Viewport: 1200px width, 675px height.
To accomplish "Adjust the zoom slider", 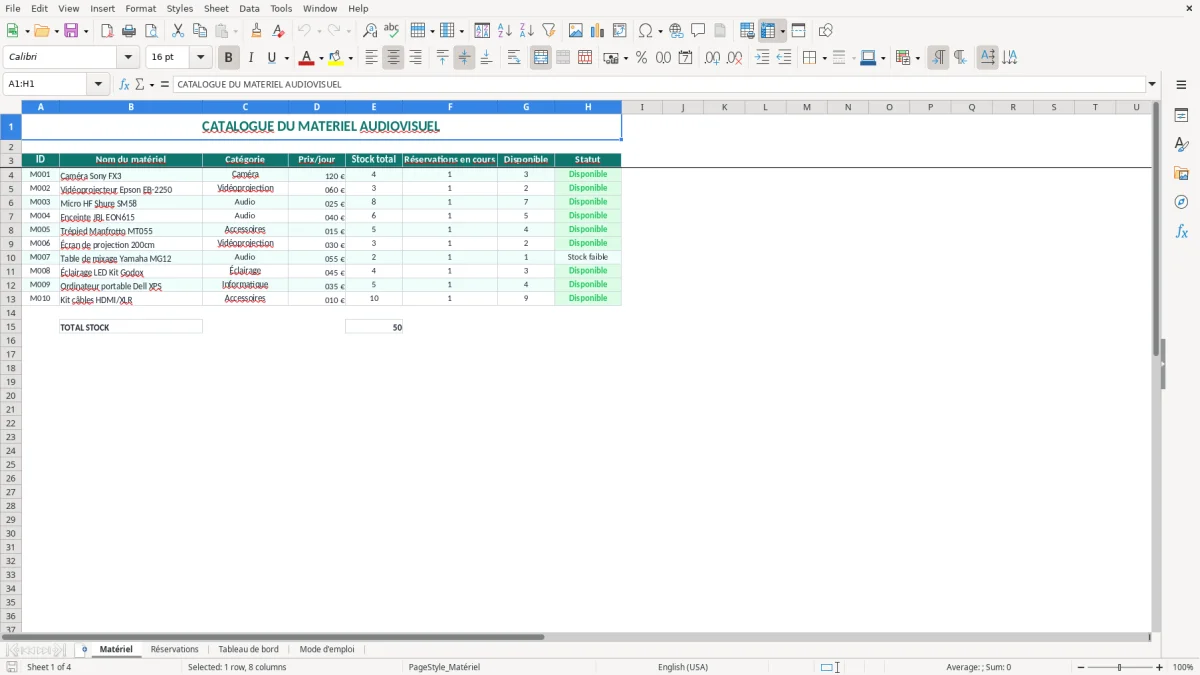I will click(1120, 667).
